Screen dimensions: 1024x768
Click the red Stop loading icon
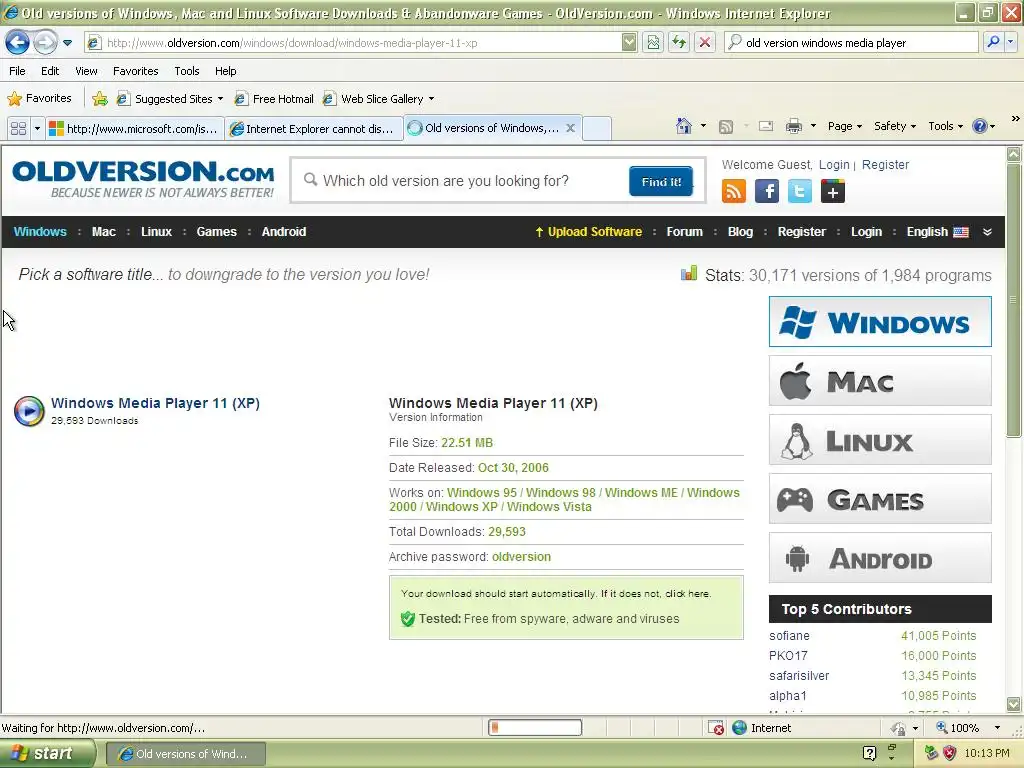click(705, 43)
